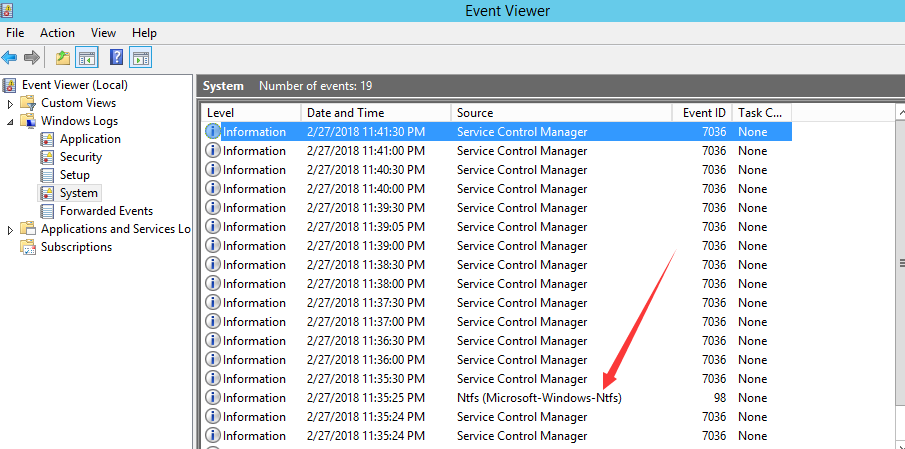Open the Action menu
Image resolution: width=905 pixels, height=449 pixels.
coord(57,33)
